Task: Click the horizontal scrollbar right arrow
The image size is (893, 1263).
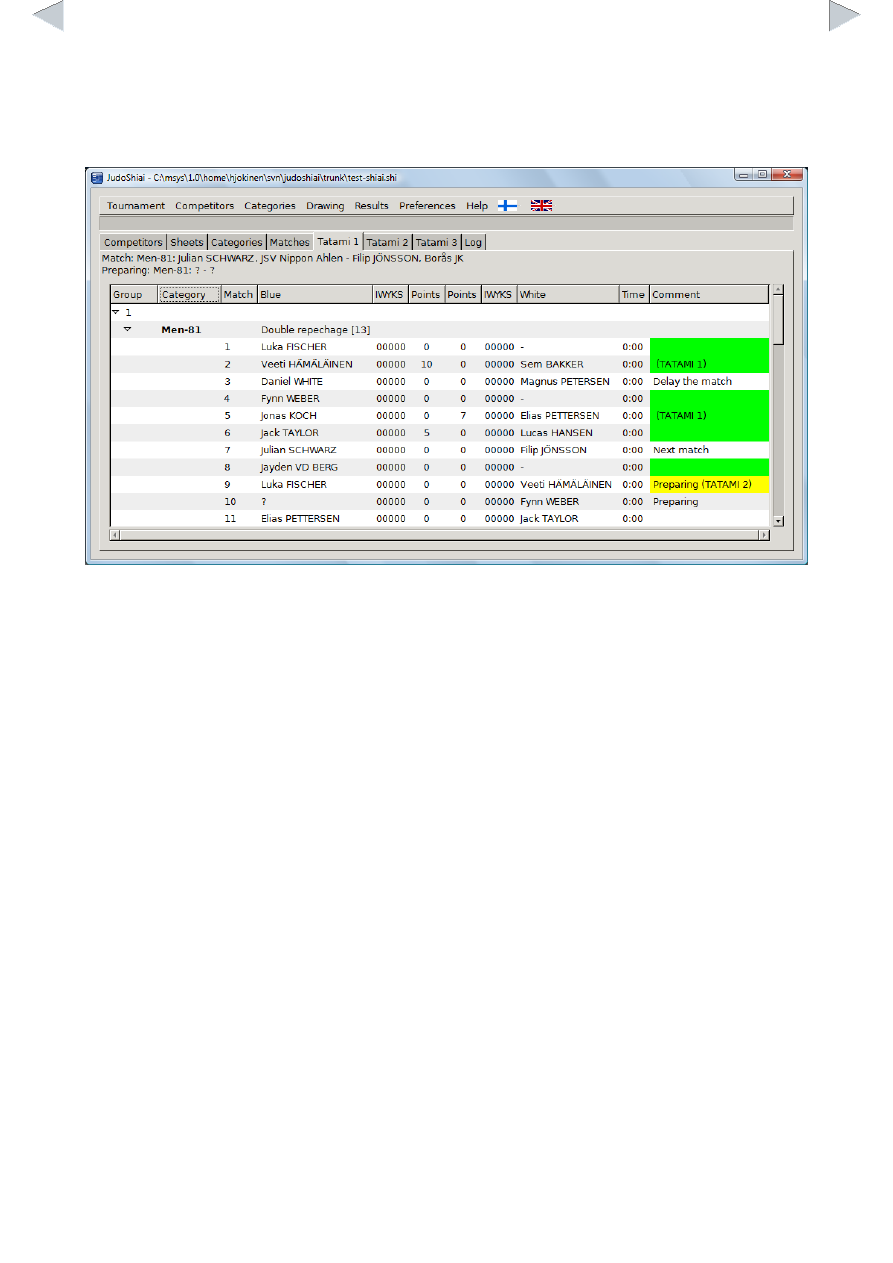Action: coord(764,535)
